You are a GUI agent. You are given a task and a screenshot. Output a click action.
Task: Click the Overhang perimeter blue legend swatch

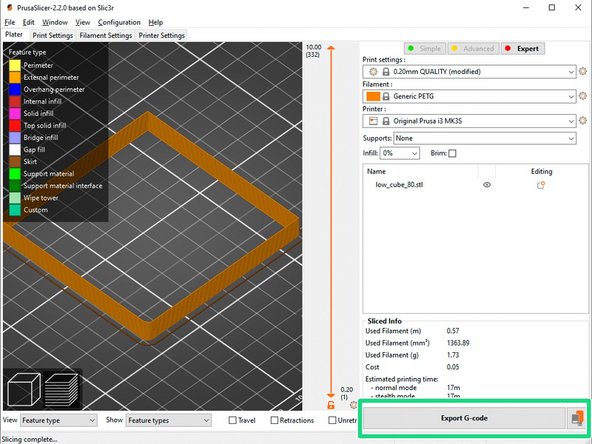[15, 89]
